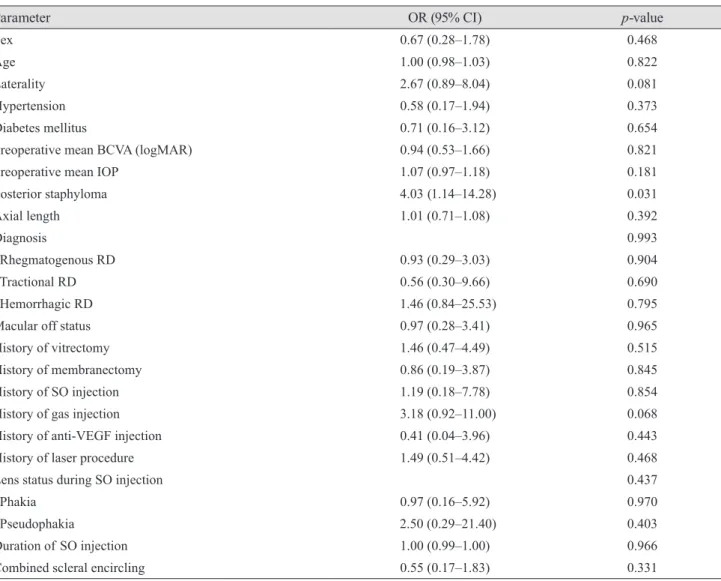Select the Hemorrhagic RD row label

point(46,304)
